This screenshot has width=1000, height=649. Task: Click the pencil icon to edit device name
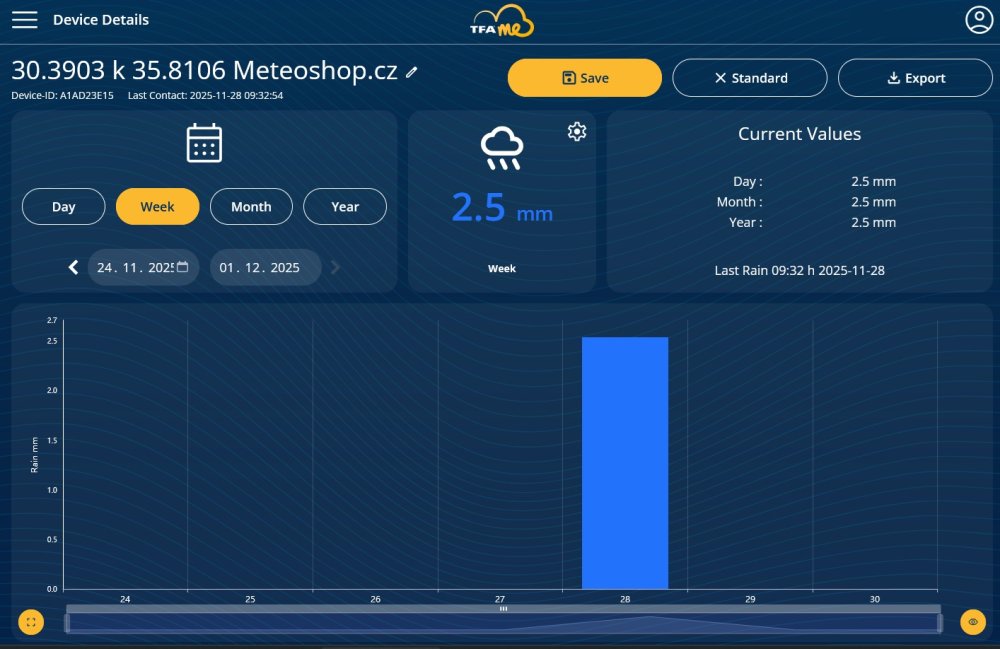(x=412, y=72)
